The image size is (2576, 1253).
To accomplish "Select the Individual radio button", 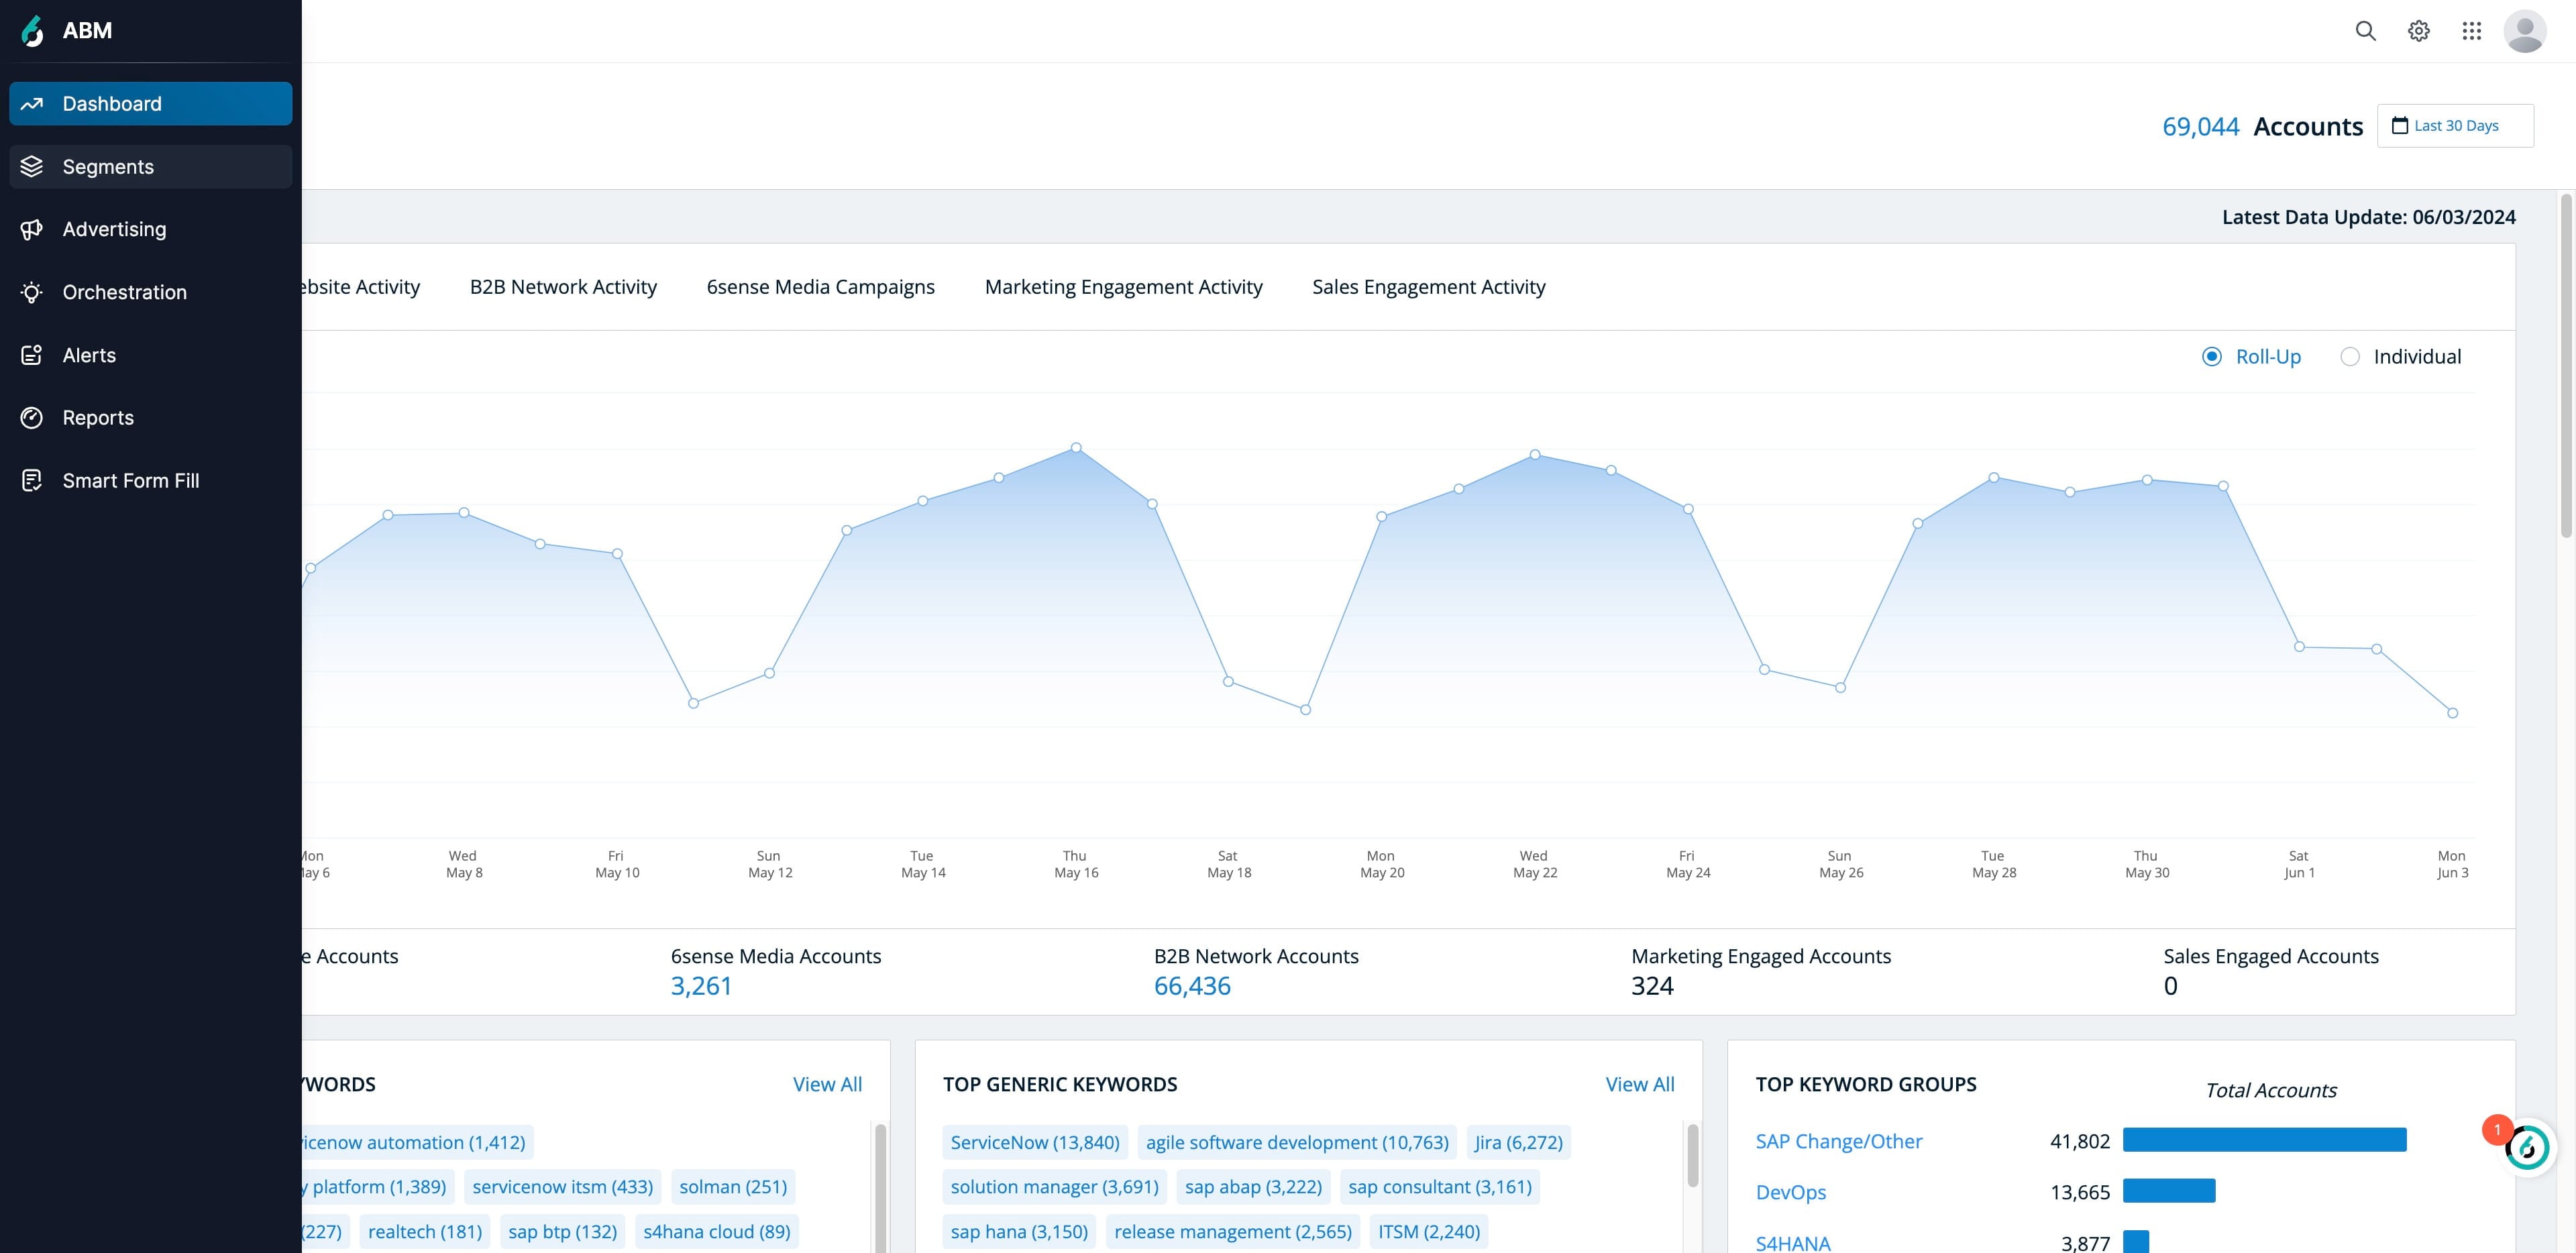I will point(2350,357).
